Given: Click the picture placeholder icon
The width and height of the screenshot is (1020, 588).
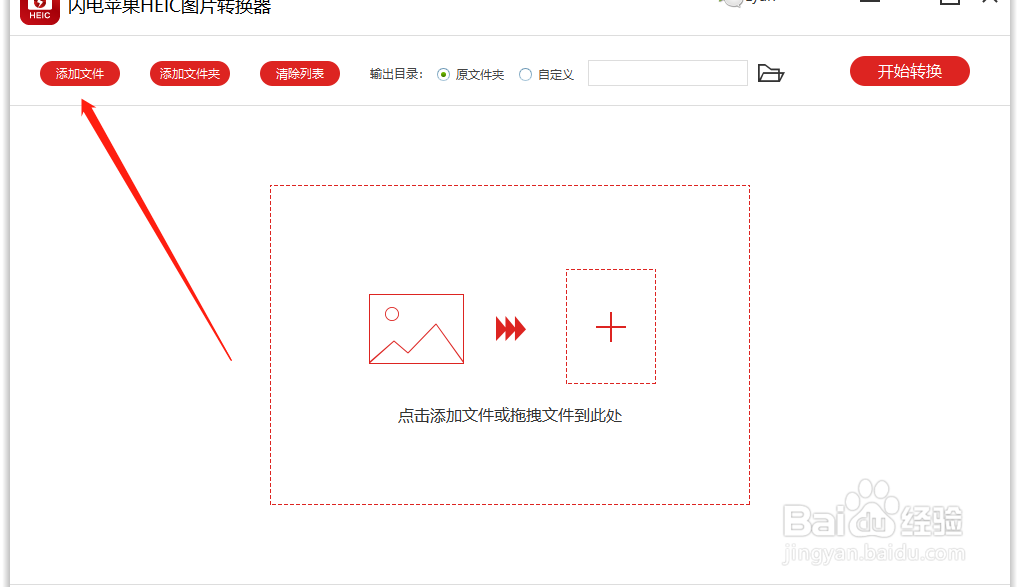Looking at the screenshot, I should (416, 328).
